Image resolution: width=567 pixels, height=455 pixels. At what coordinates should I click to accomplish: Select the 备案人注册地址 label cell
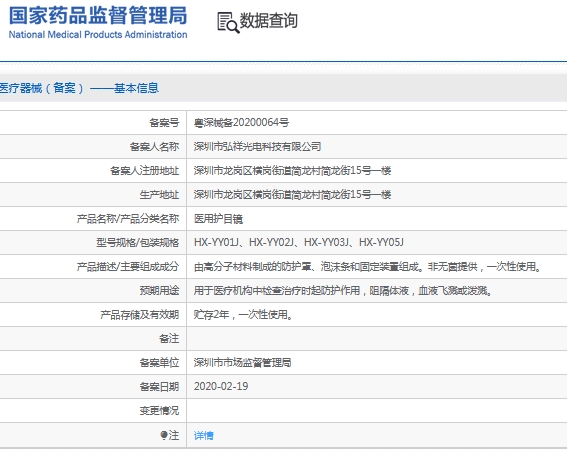coord(145,170)
